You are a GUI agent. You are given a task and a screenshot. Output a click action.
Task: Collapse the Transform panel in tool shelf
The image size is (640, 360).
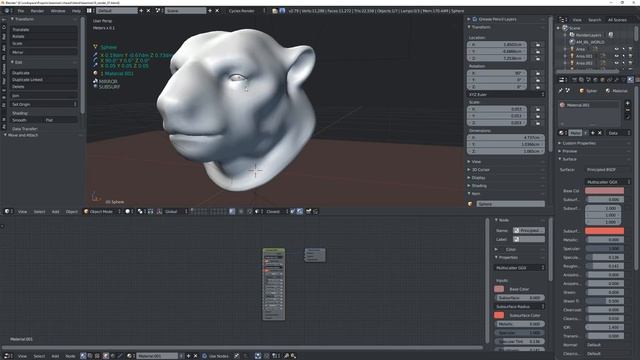click(x=13, y=19)
